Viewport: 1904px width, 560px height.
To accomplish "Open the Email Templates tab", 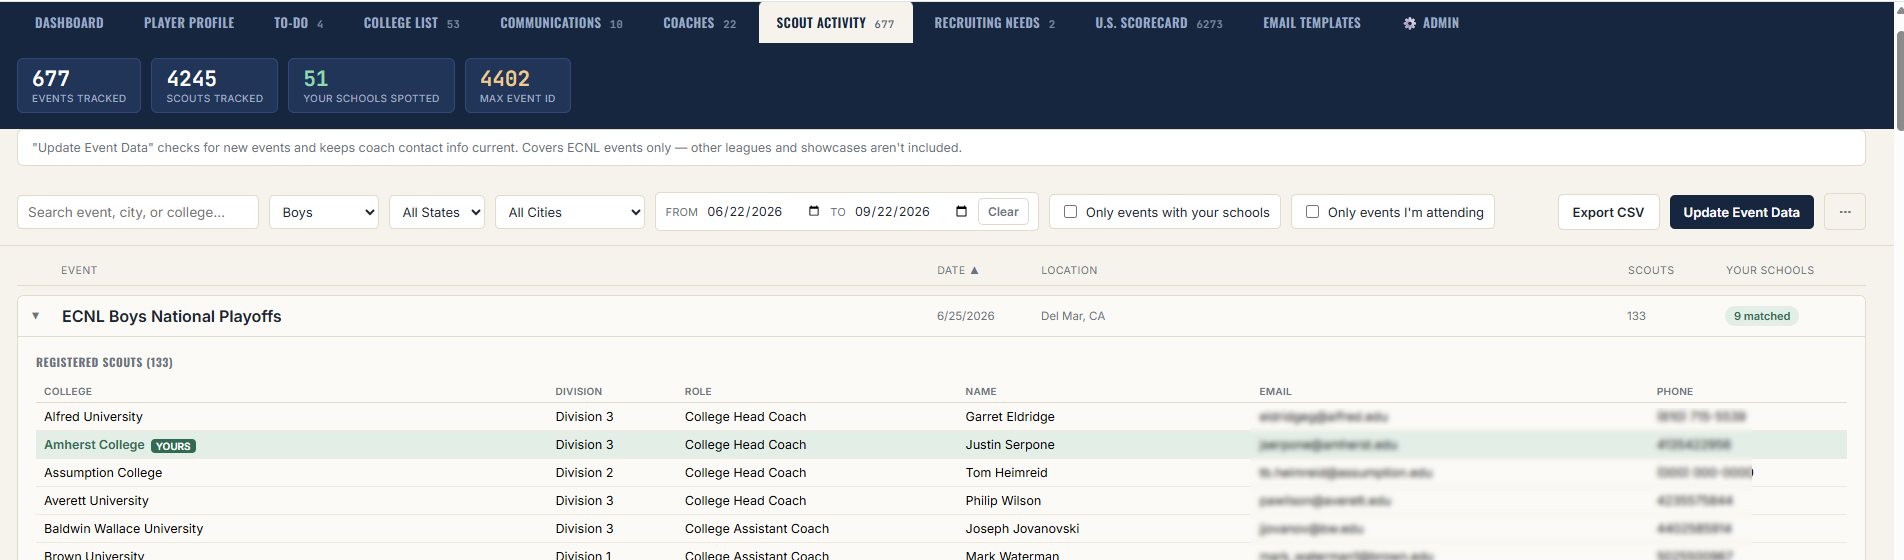I will [1311, 23].
